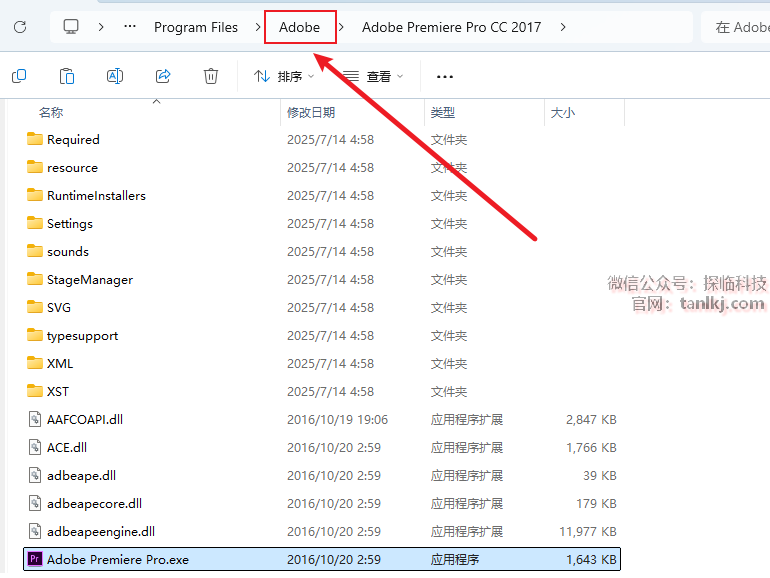Click the 179 KB size value

tap(596, 503)
